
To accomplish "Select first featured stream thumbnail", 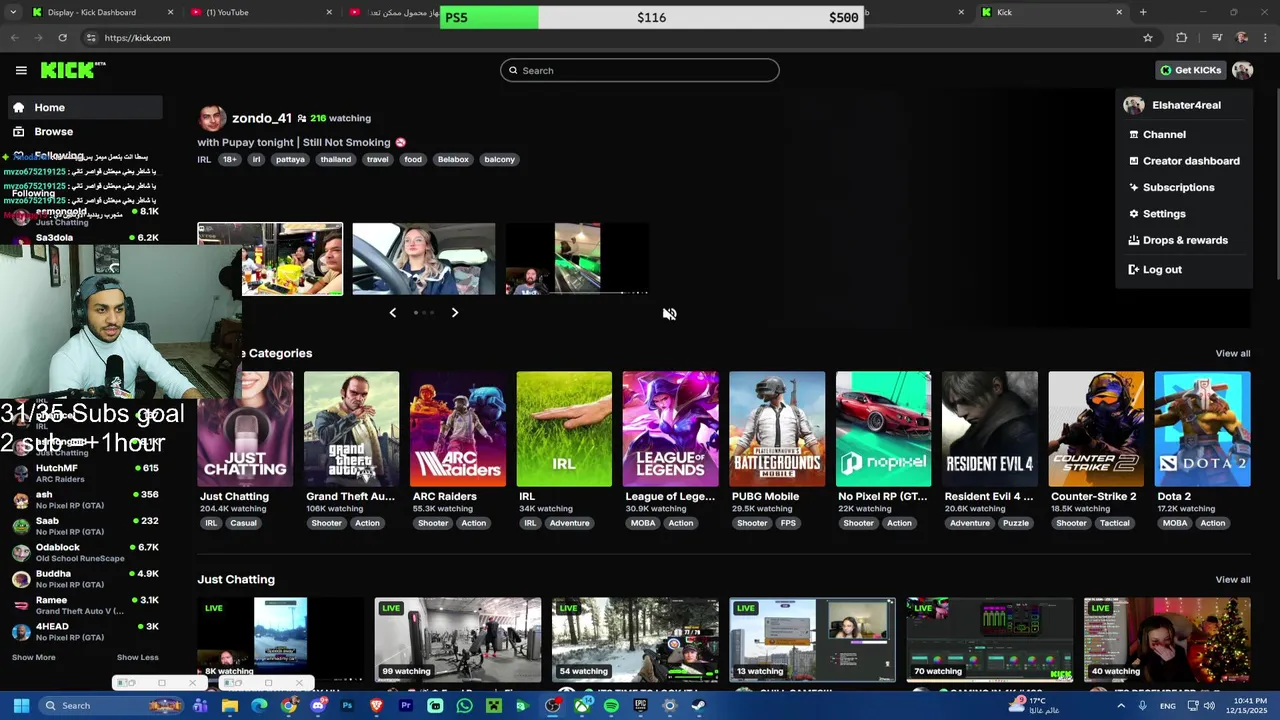I will (x=270, y=259).
